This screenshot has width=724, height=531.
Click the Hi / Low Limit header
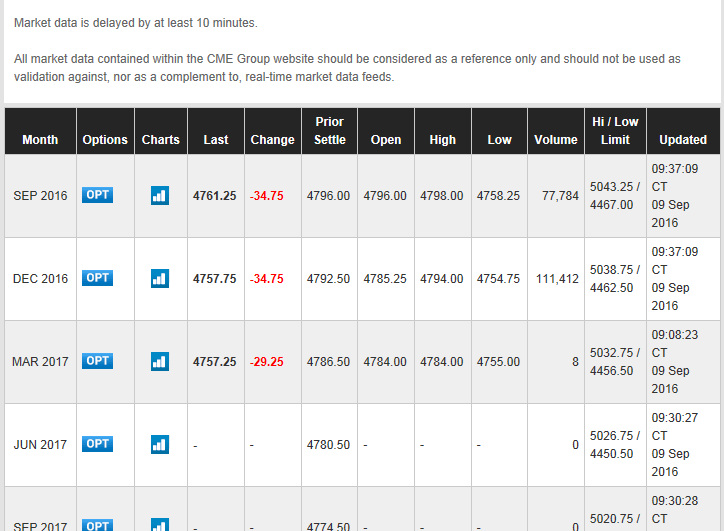pyautogui.click(x=615, y=131)
